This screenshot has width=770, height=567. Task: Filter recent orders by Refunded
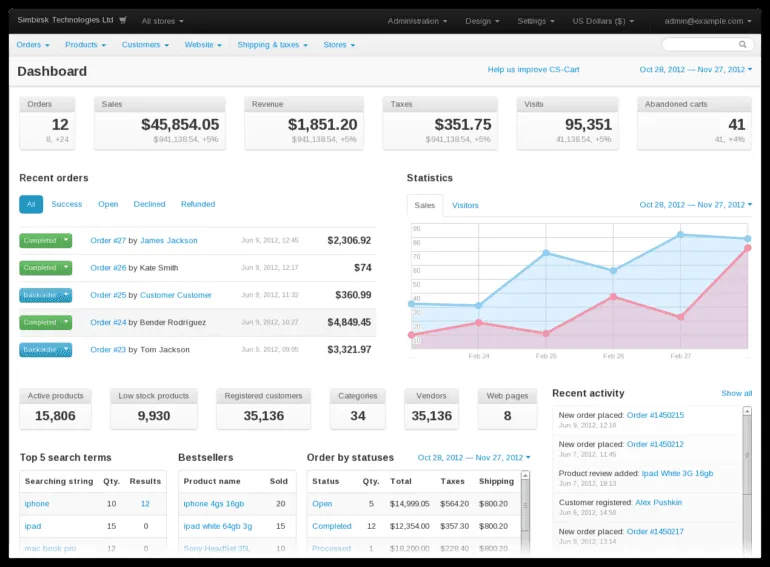(198, 204)
